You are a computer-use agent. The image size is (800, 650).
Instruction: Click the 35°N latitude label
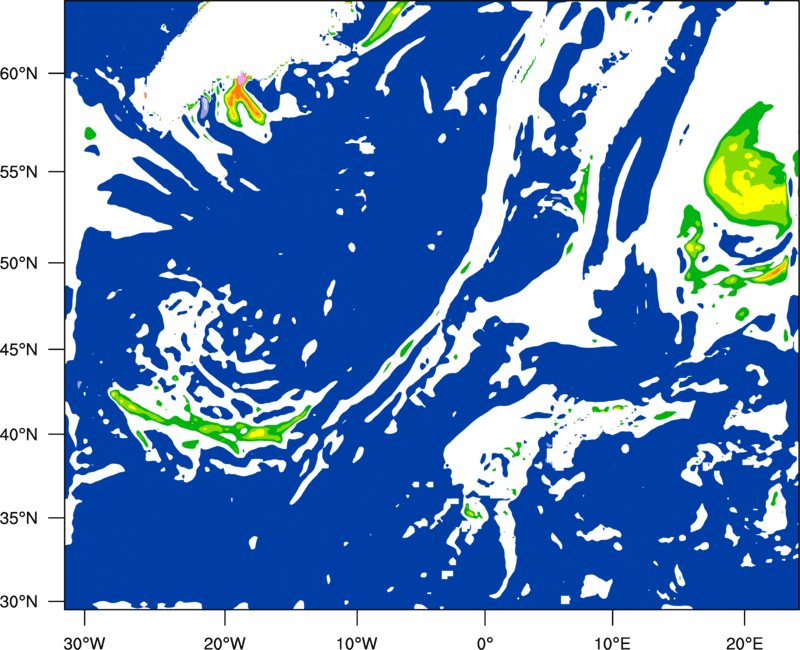[19, 518]
